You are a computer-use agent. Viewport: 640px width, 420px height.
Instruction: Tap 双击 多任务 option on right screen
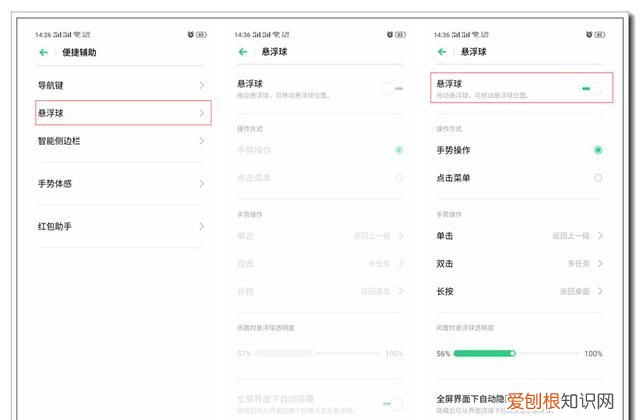point(519,264)
